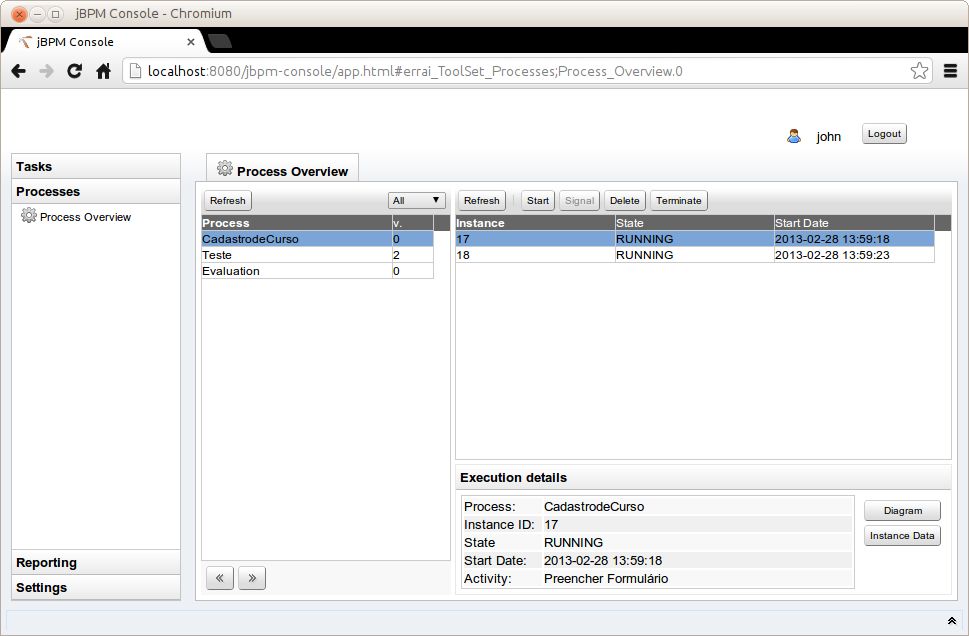Open the Diagram for the instance
This screenshot has height=636, width=969.
click(902, 511)
